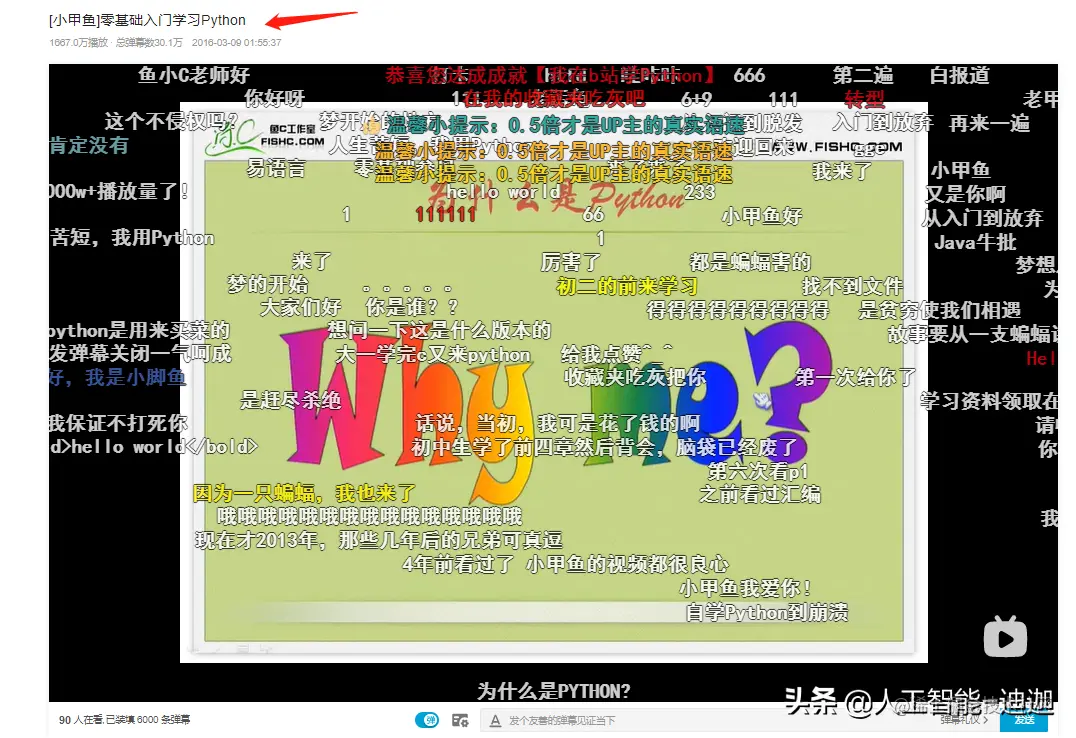Click the upload date 2016-03-09 text

(x=237, y=43)
